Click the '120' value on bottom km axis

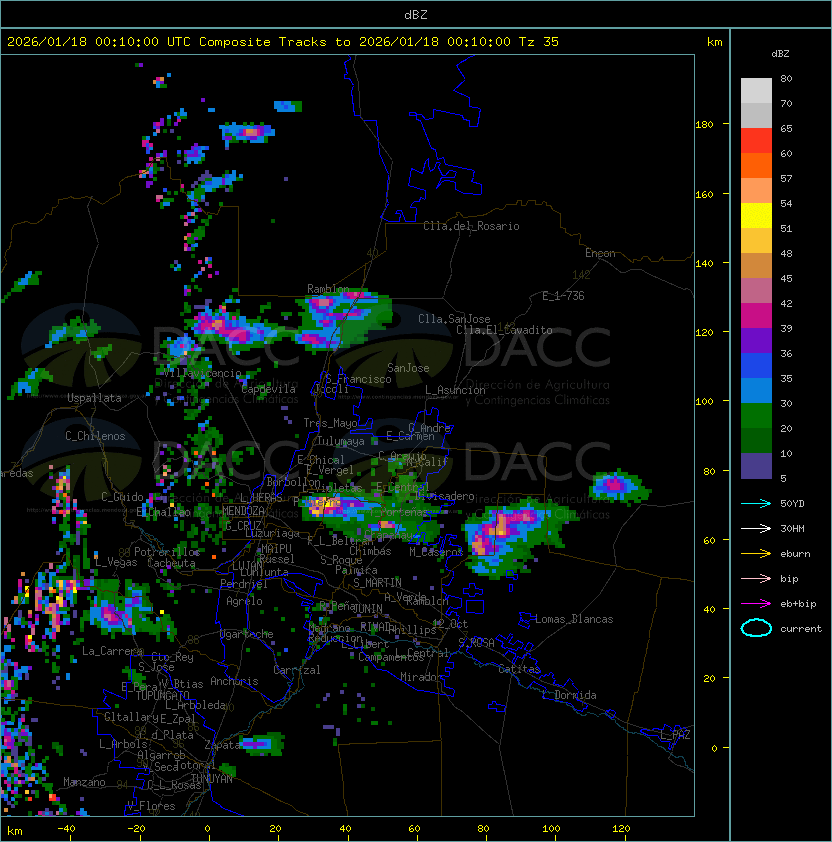[621, 829]
